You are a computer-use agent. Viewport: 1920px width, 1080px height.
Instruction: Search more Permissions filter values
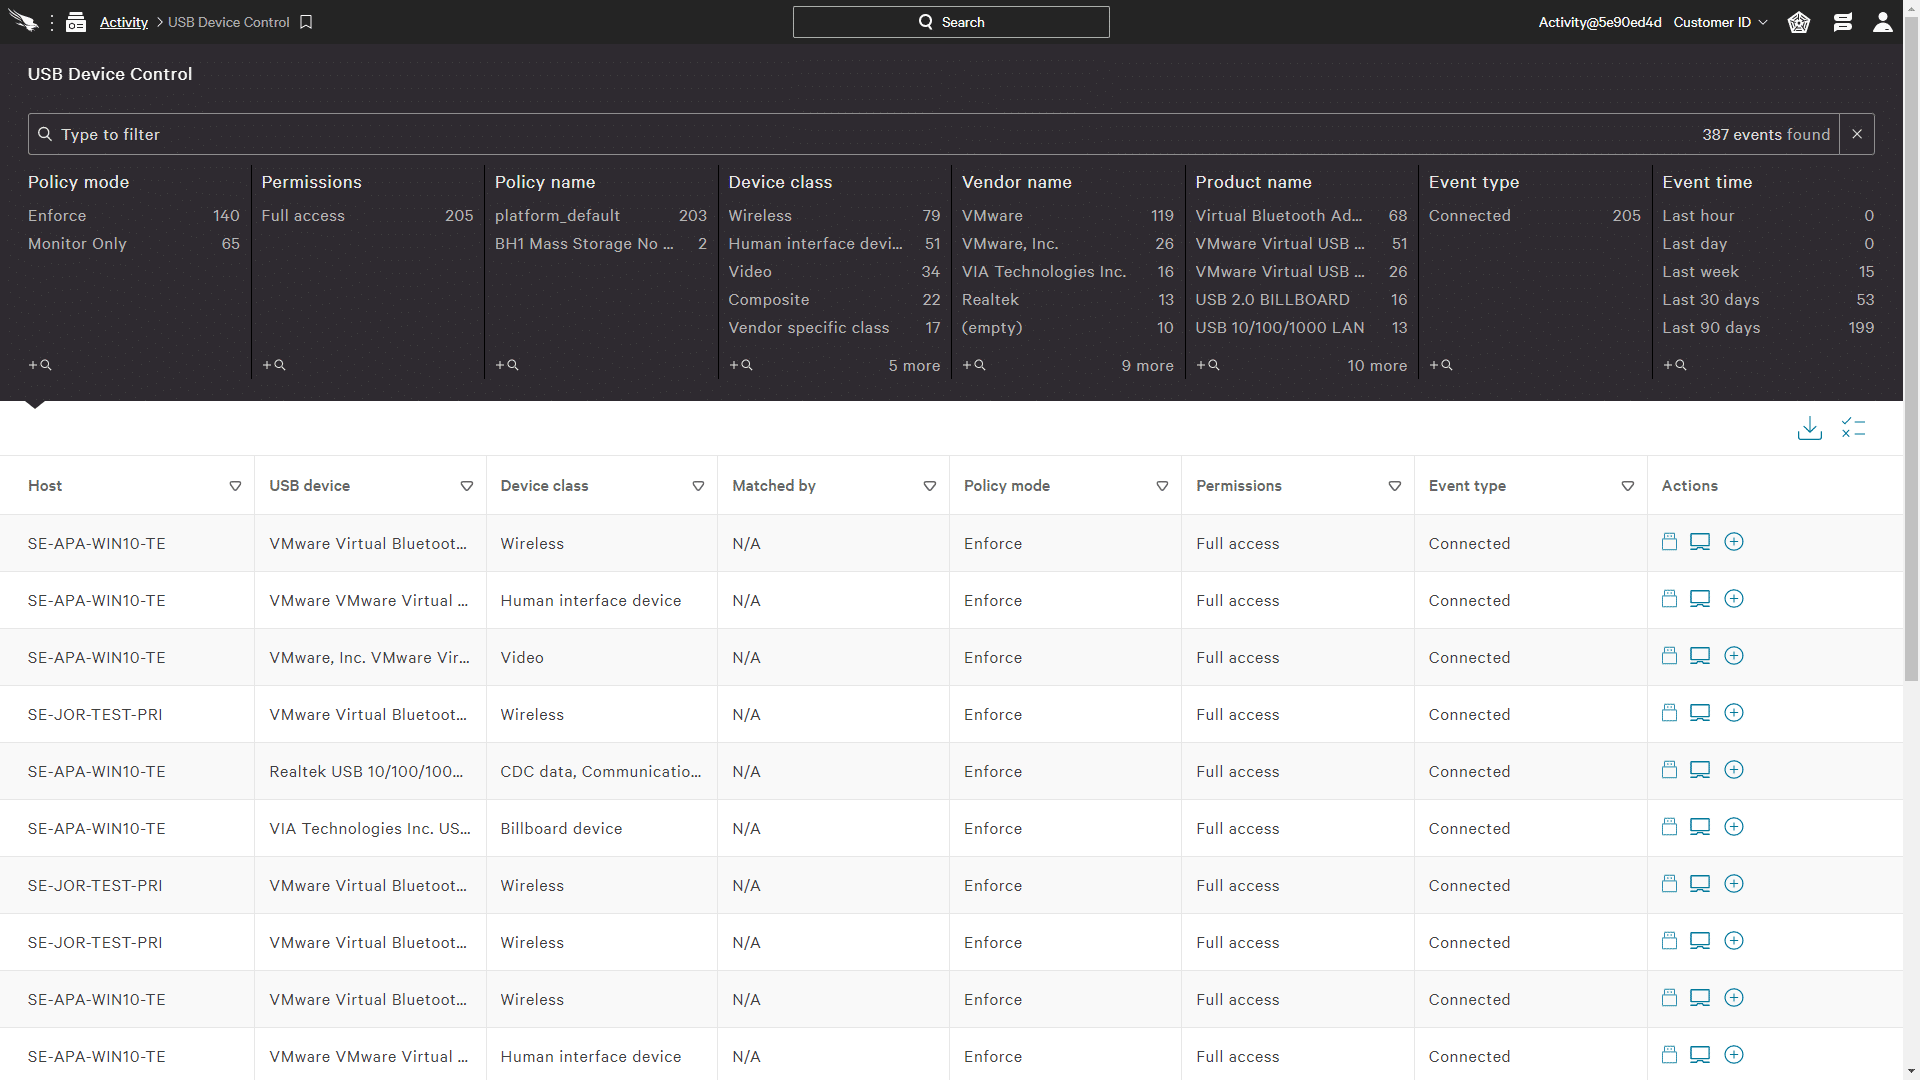click(x=274, y=365)
